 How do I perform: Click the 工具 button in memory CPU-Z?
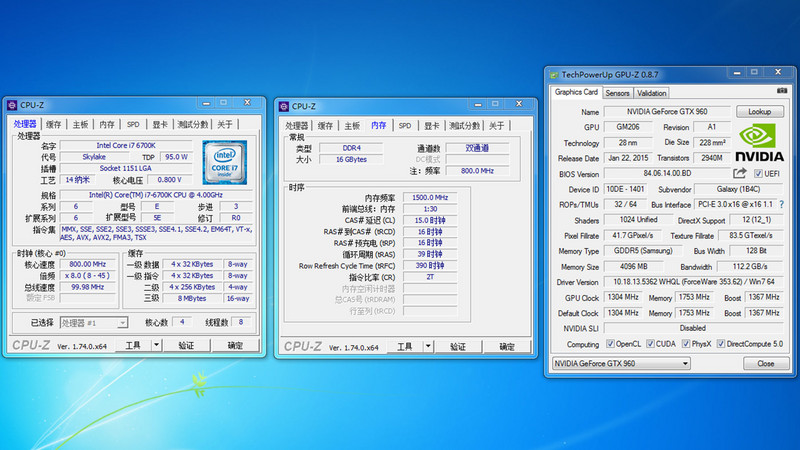click(405, 347)
